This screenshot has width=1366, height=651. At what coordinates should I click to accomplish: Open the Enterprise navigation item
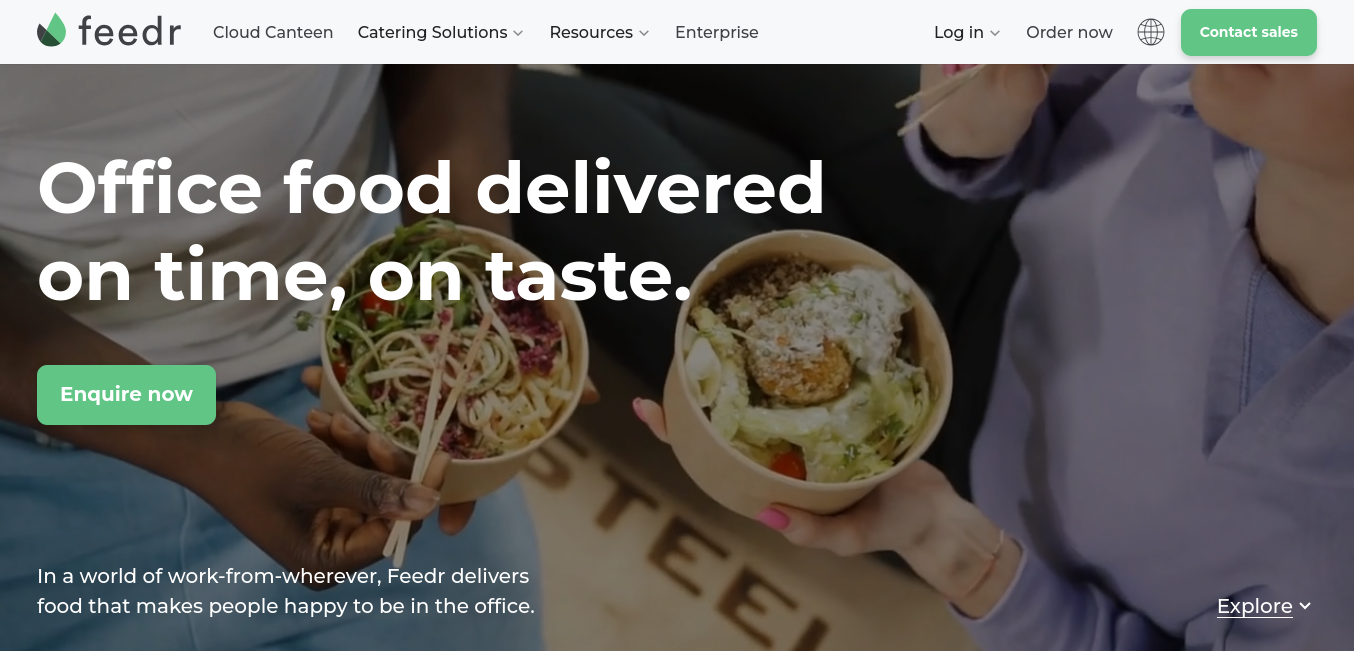click(x=717, y=32)
